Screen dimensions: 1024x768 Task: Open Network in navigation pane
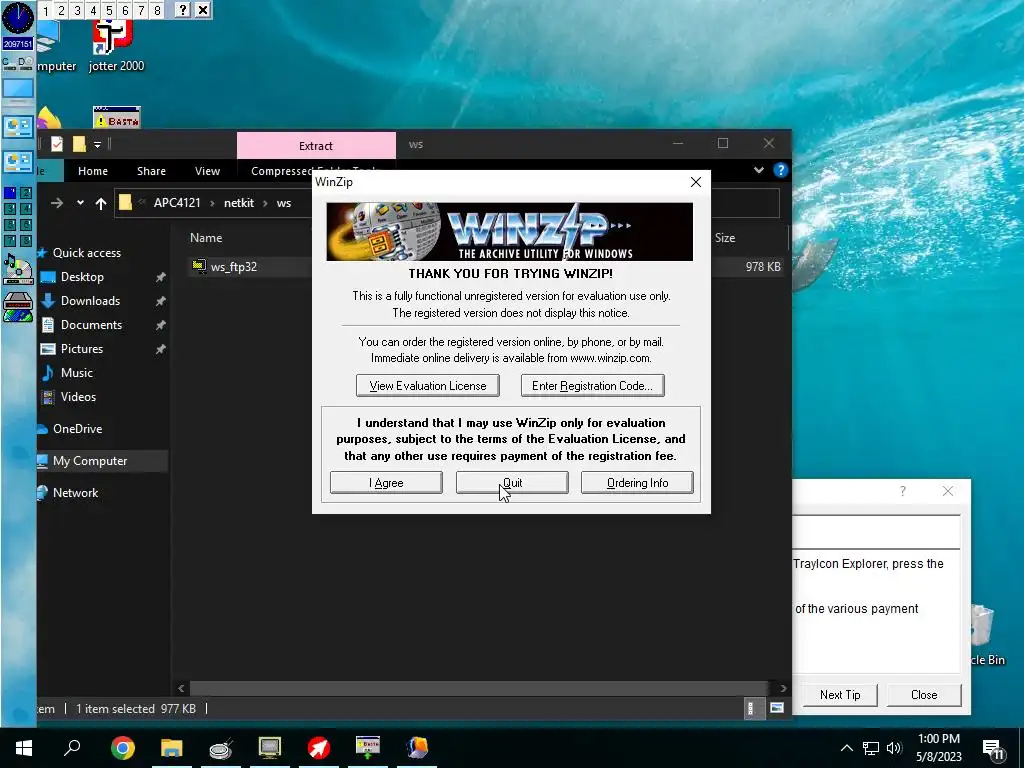[x=76, y=493]
